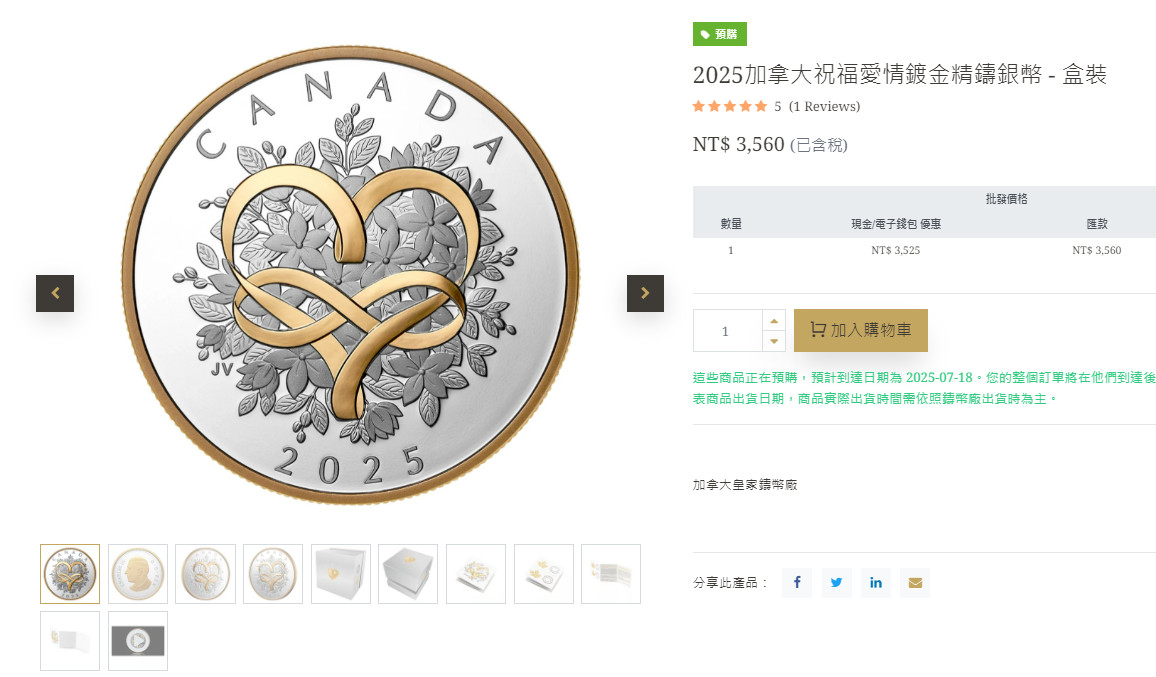Share product on Facebook
The width and height of the screenshot is (1156, 677).
click(797, 583)
